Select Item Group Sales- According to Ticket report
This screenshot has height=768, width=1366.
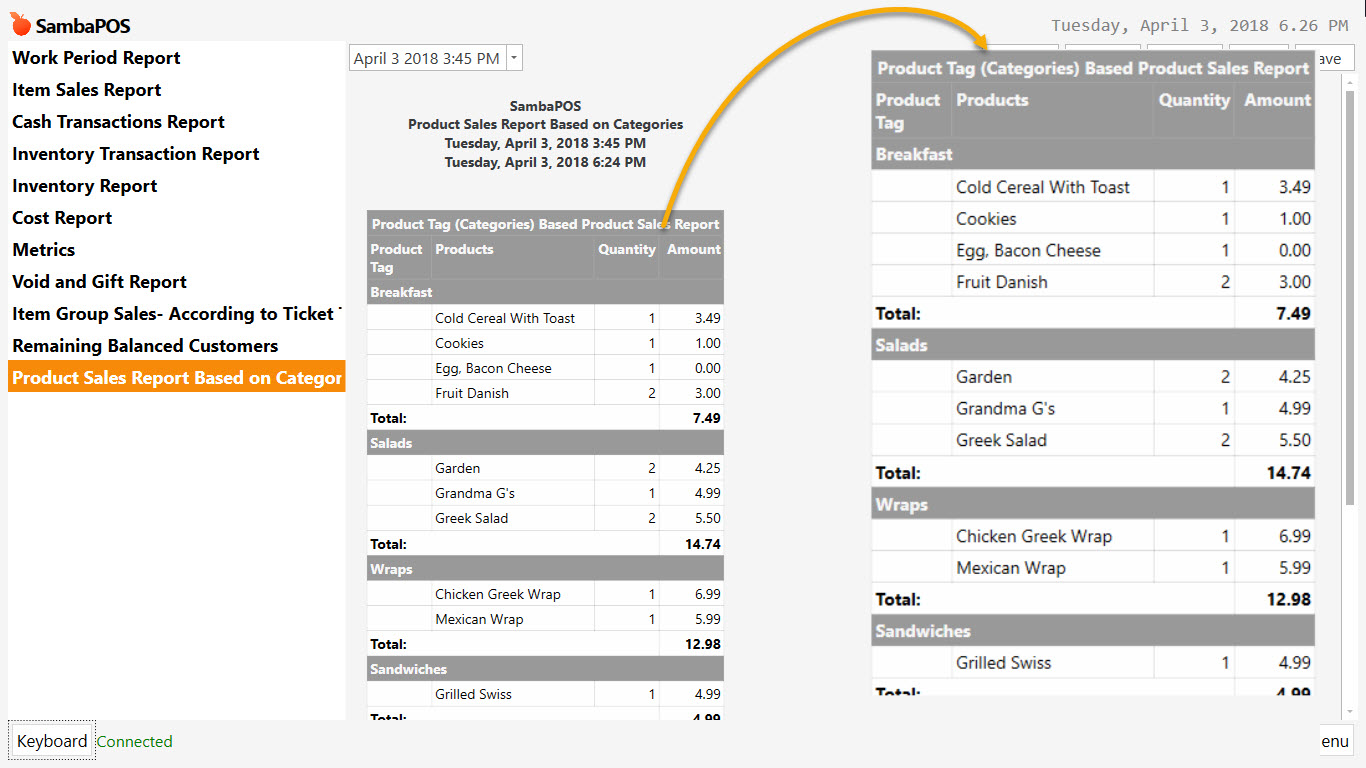coord(176,314)
